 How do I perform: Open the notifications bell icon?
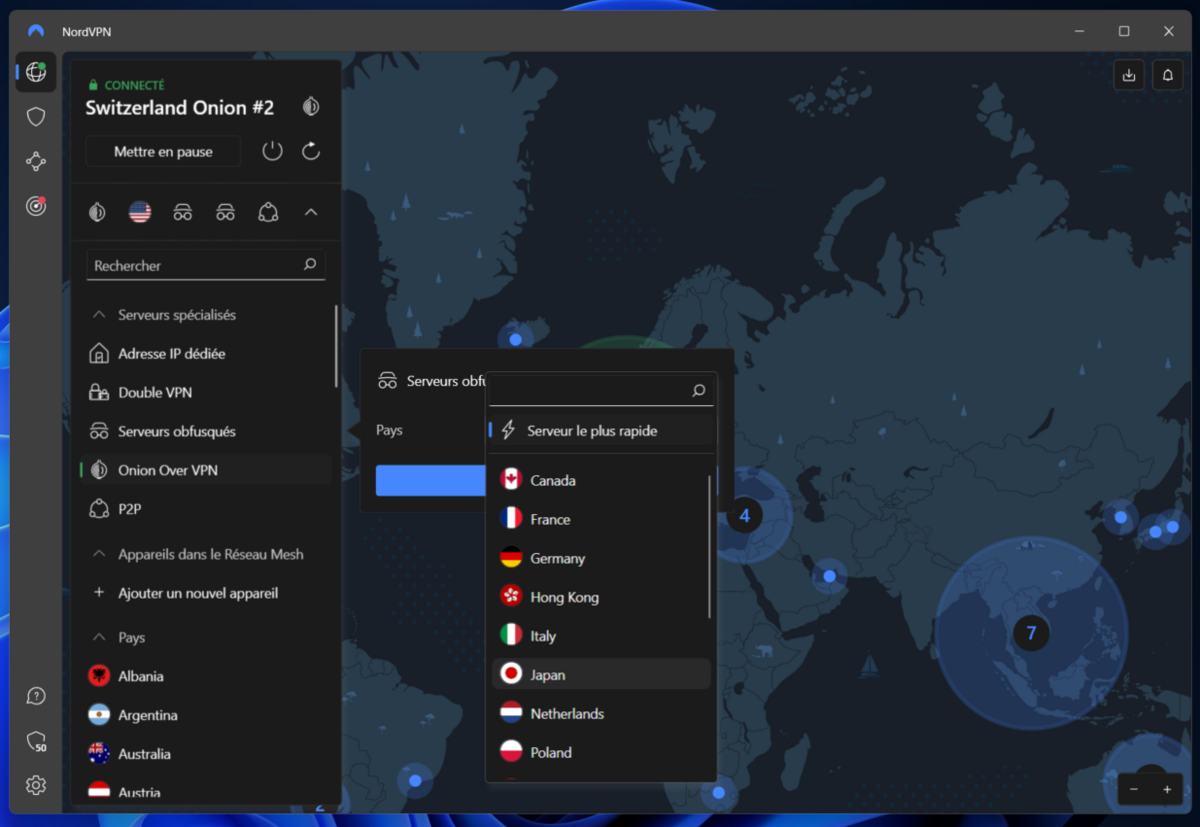point(1167,75)
